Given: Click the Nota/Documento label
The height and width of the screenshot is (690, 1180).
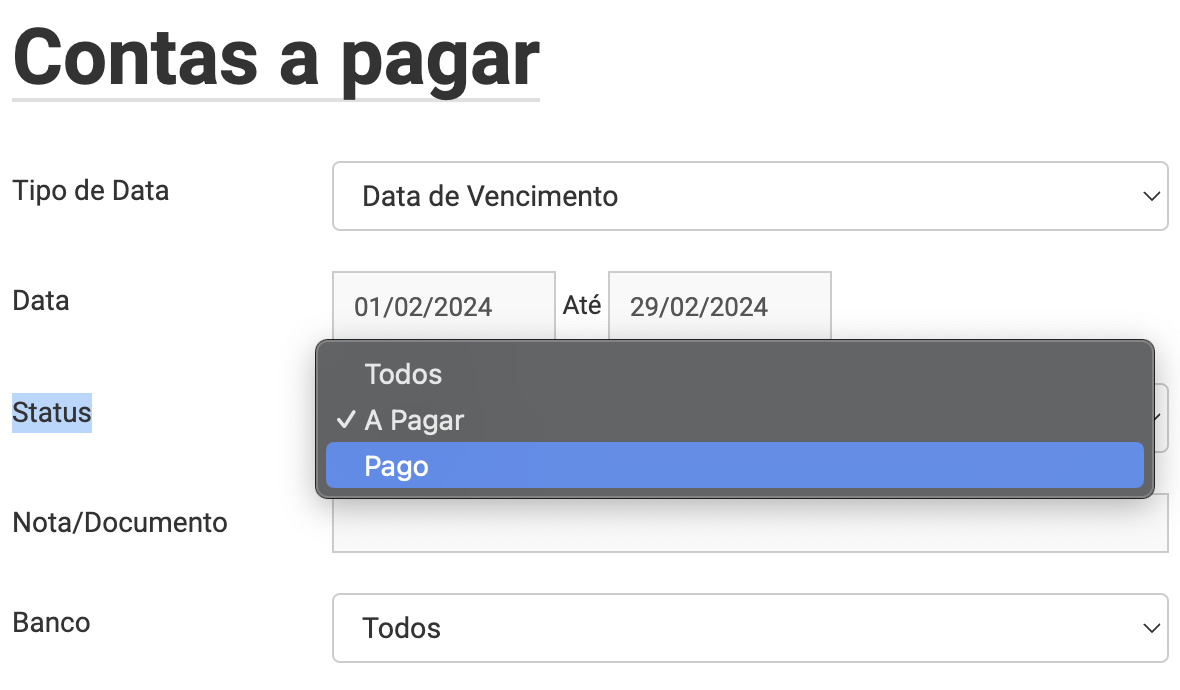Looking at the screenshot, I should 120,522.
